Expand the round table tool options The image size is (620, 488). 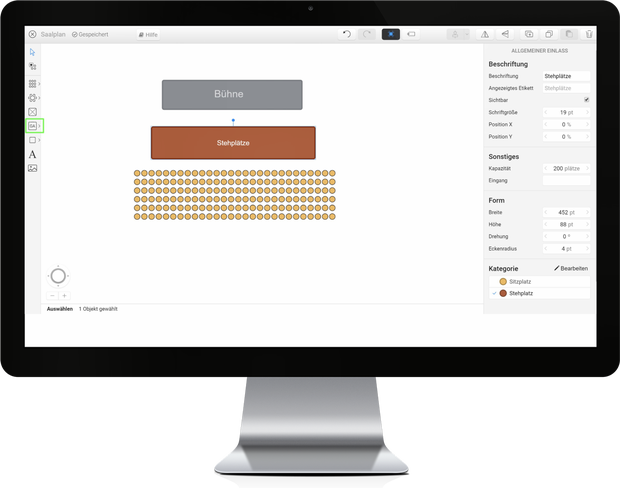click(x=40, y=98)
